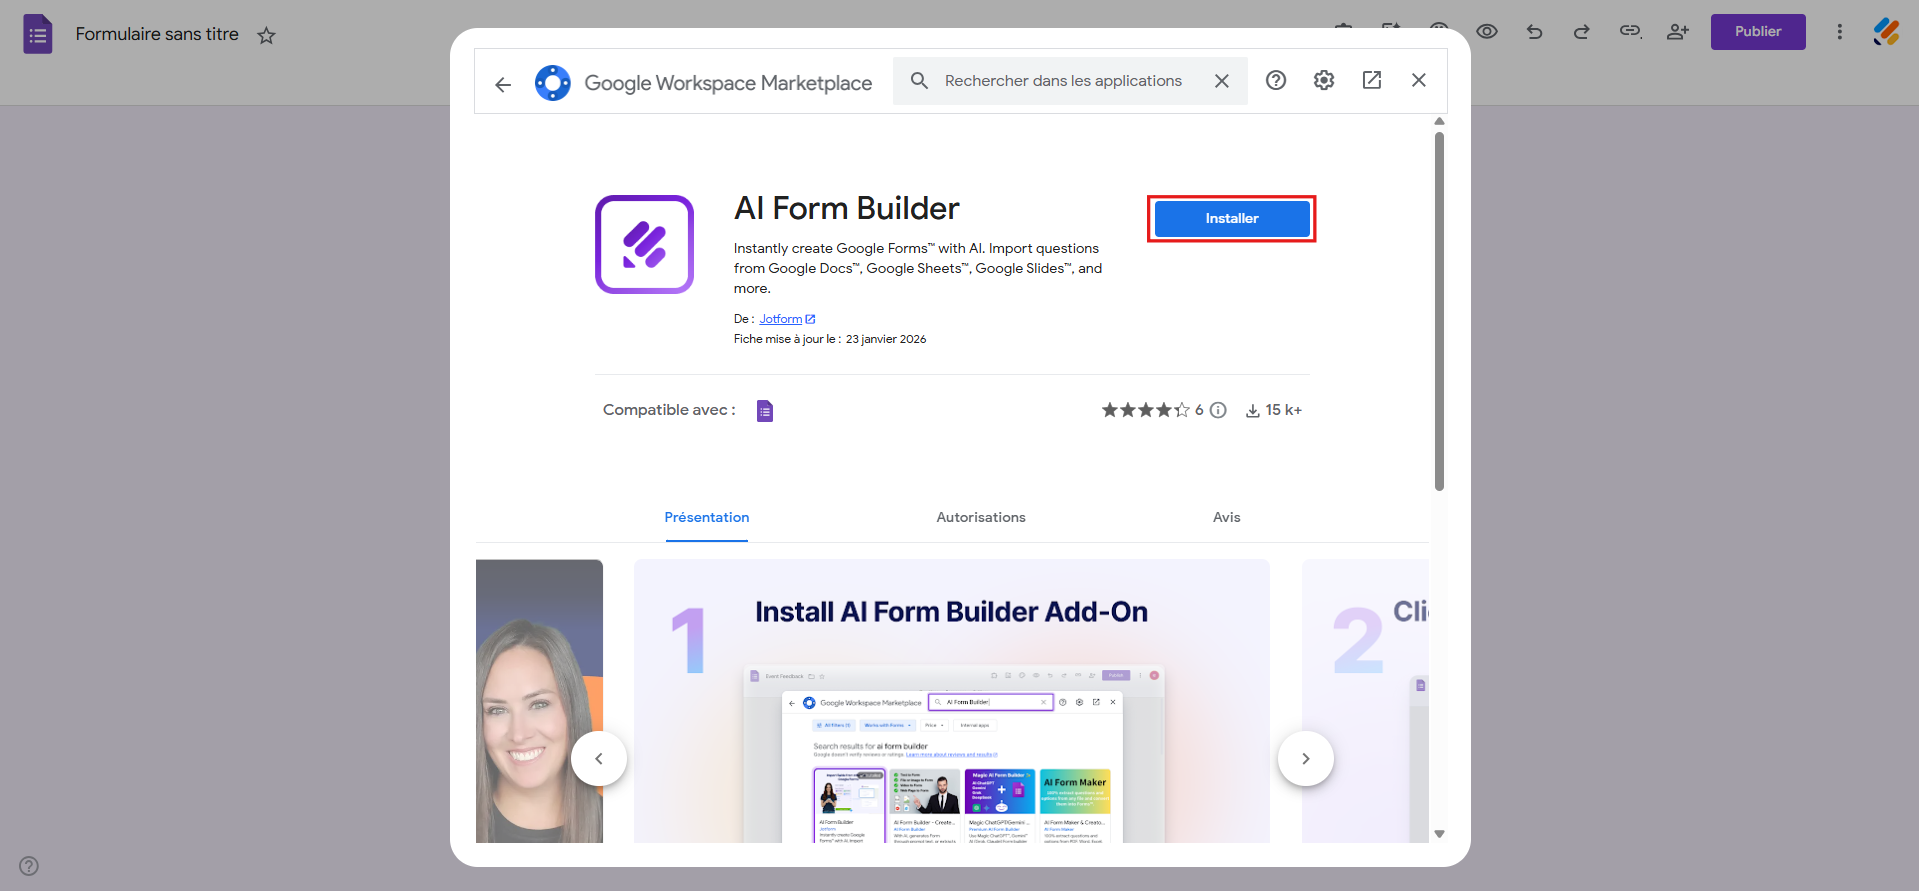Click the star rating of the app
1919x891 pixels.
pyautogui.click(x=1146, y=410)
